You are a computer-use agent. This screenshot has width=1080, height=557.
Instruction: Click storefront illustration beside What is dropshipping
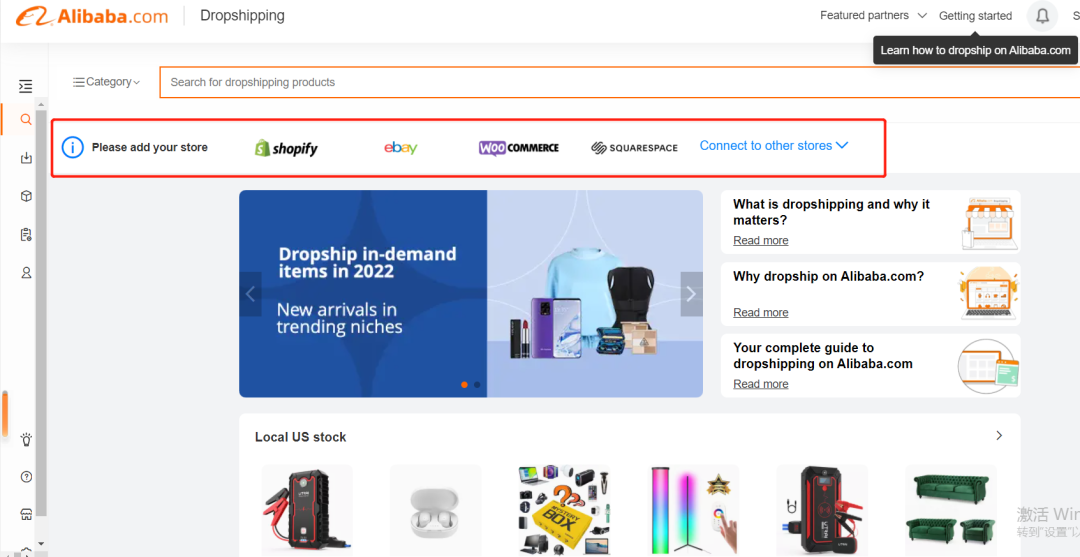point(990,222)
